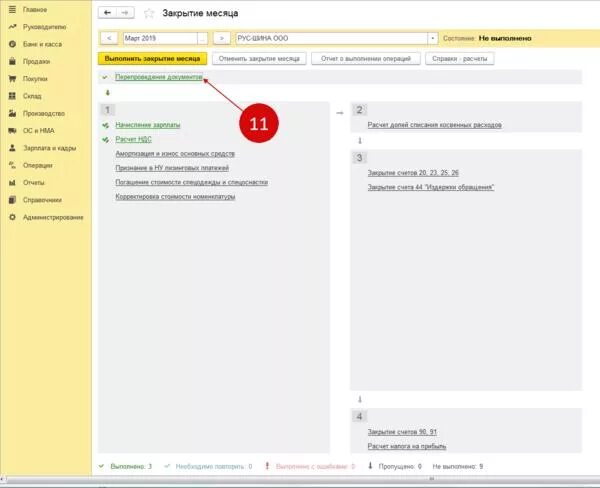
Task: Switch to previous month with < button
Action: [109, 38]
